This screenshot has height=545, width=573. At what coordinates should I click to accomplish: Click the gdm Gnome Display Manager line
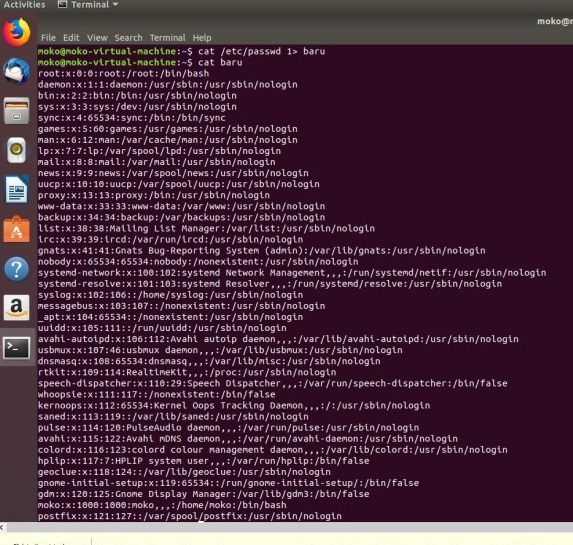point(204,494)
